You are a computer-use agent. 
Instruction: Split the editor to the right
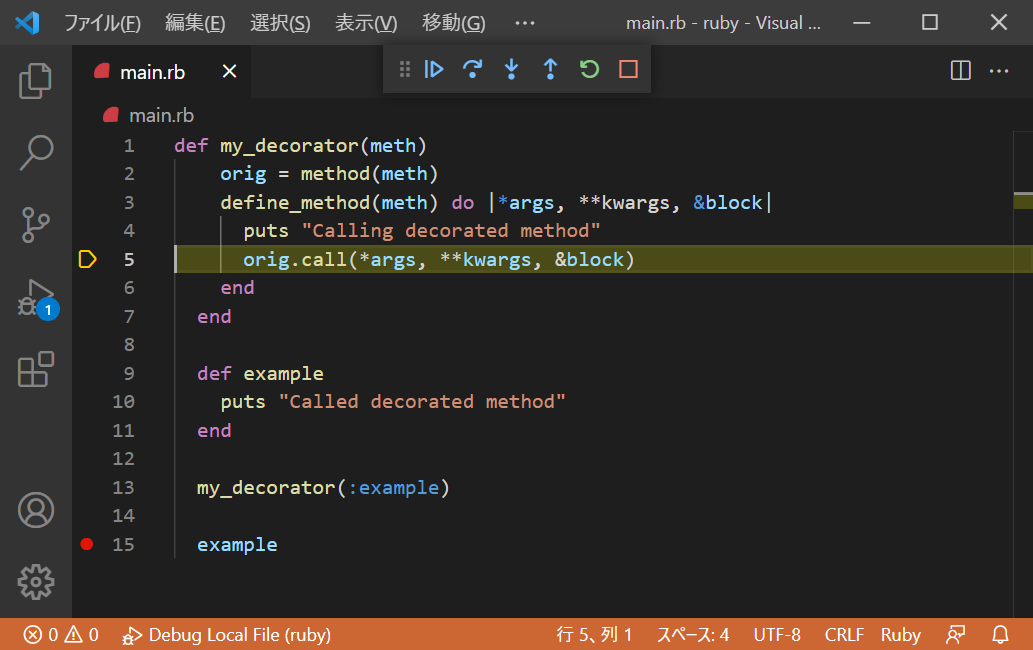[x=961, y=70]
